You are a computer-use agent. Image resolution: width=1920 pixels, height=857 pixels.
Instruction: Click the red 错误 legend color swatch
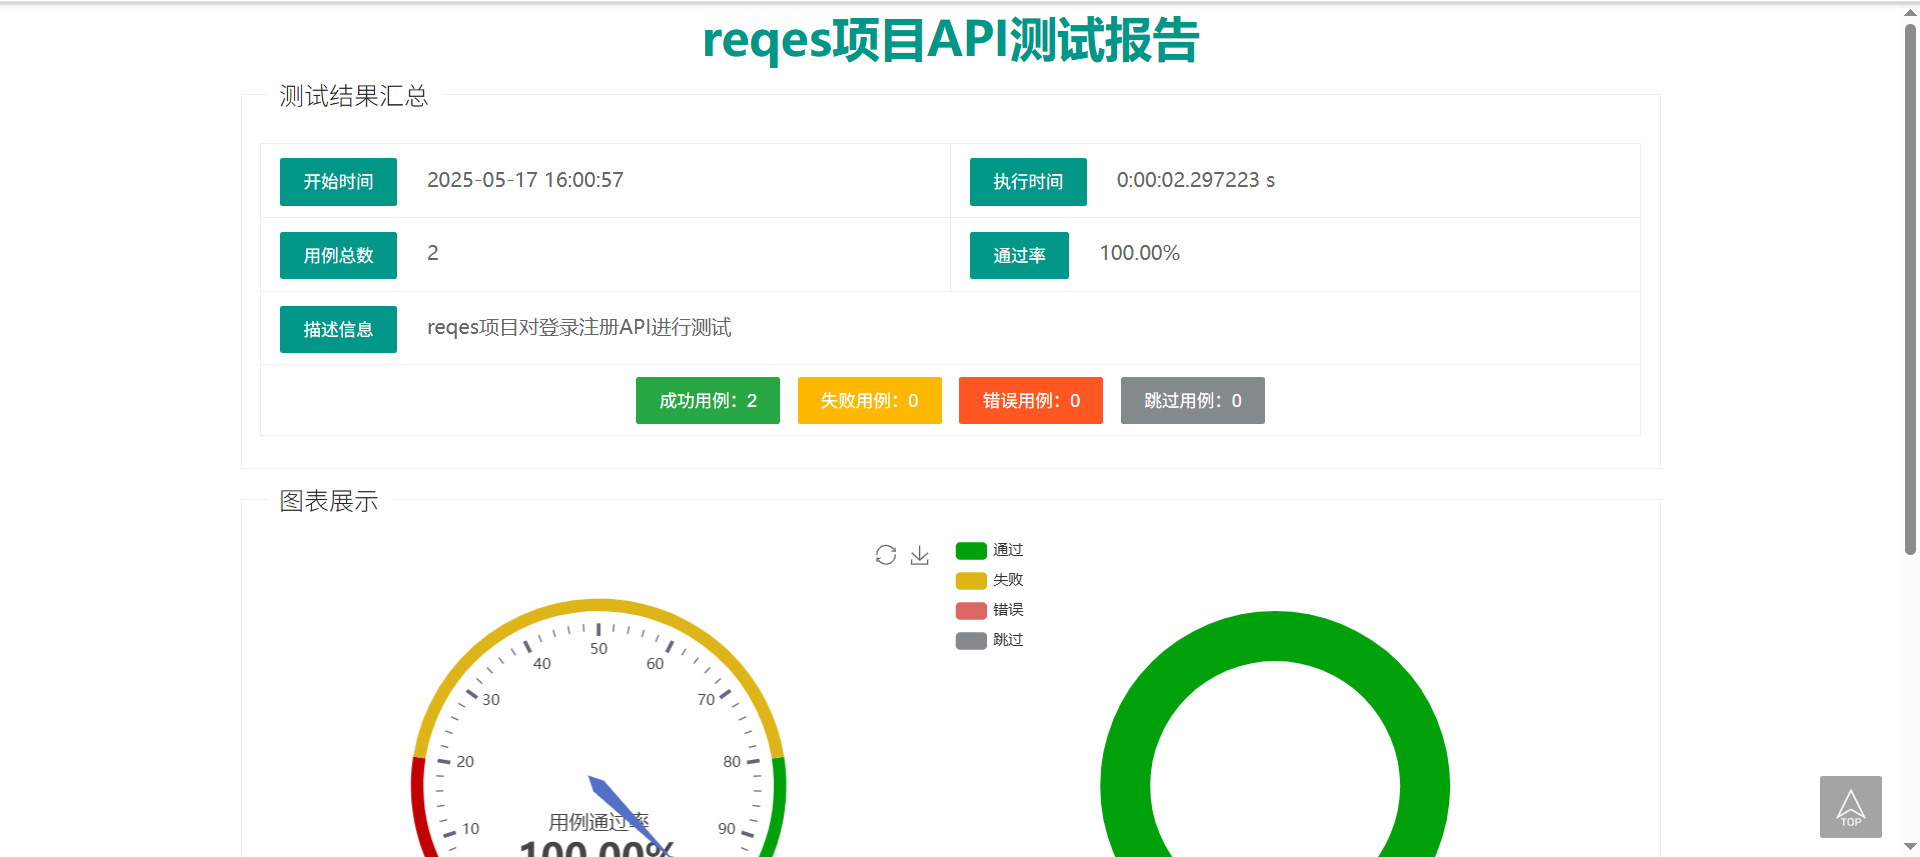[971, 611]
